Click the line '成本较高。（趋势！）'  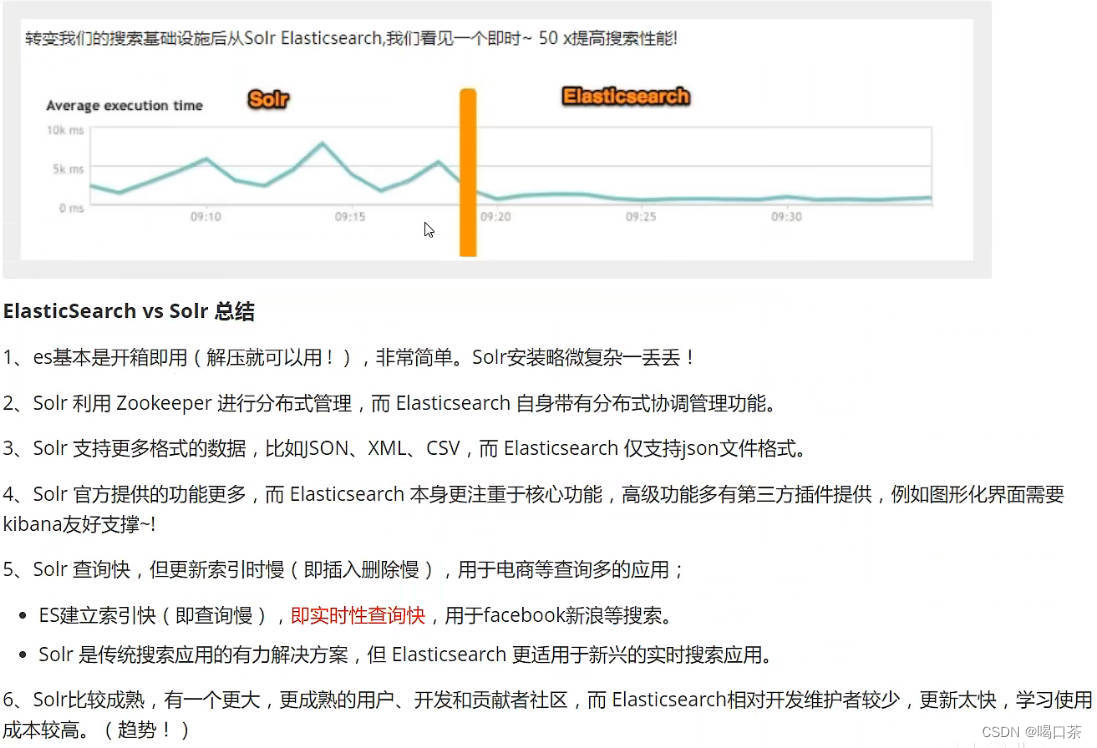[96, 730]
